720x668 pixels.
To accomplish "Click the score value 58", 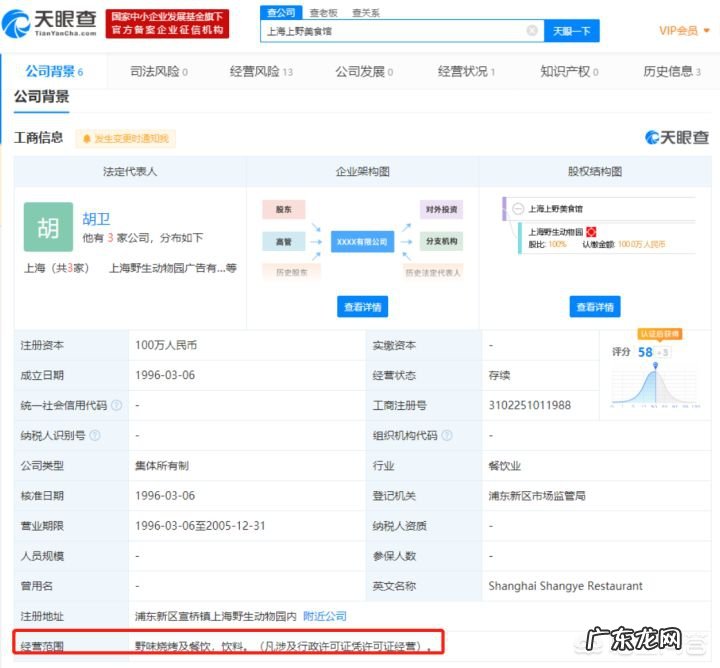I will 645,352.
